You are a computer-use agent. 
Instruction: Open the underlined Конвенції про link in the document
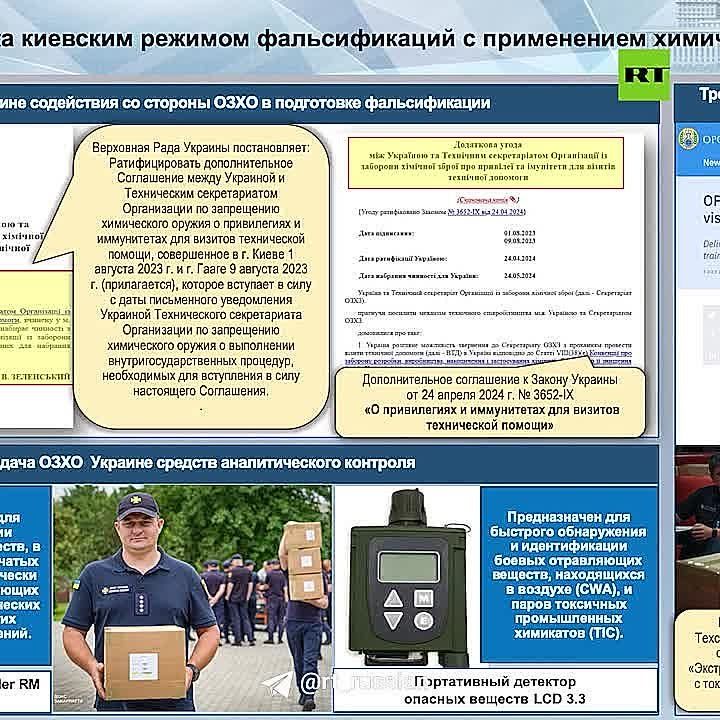[610, 353]
